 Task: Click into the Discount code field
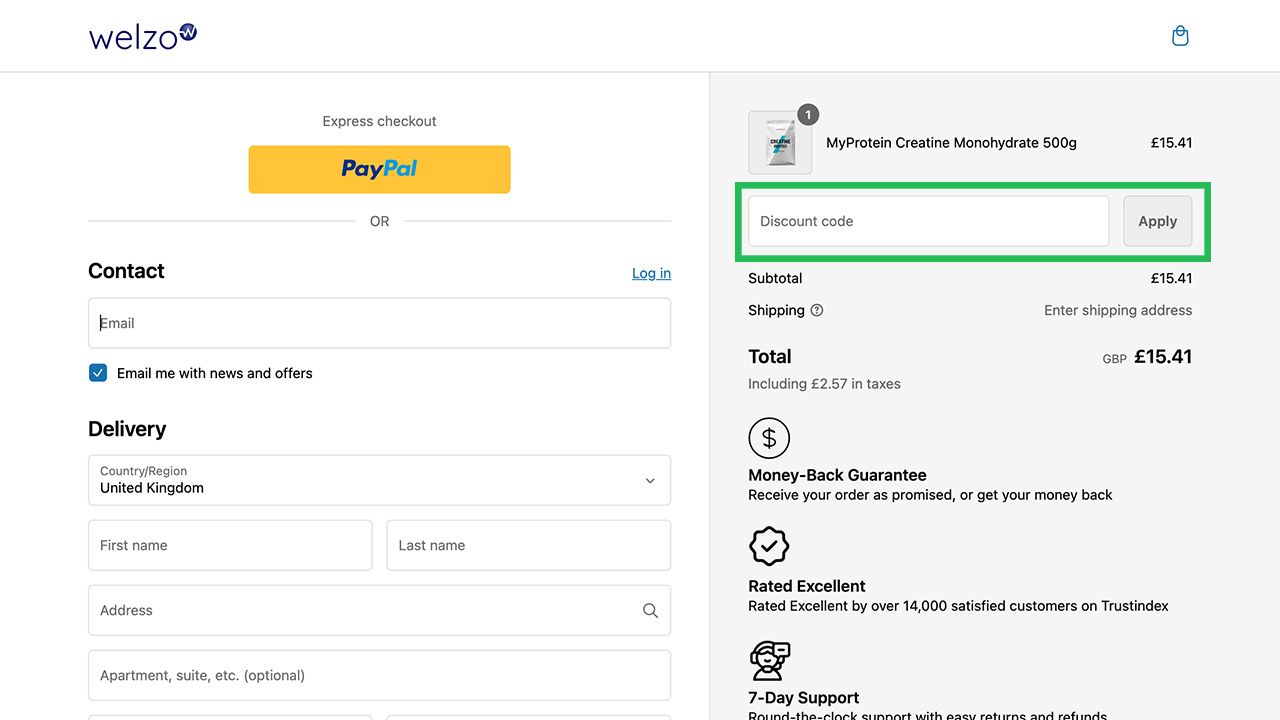point(928,221)
